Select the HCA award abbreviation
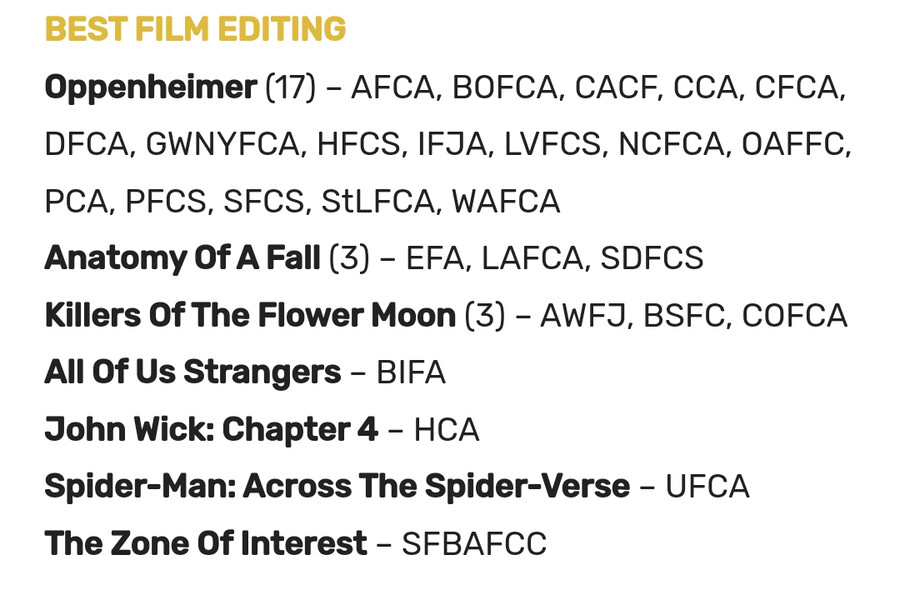This screenshot has height=610, width=900. click(446, 430)
